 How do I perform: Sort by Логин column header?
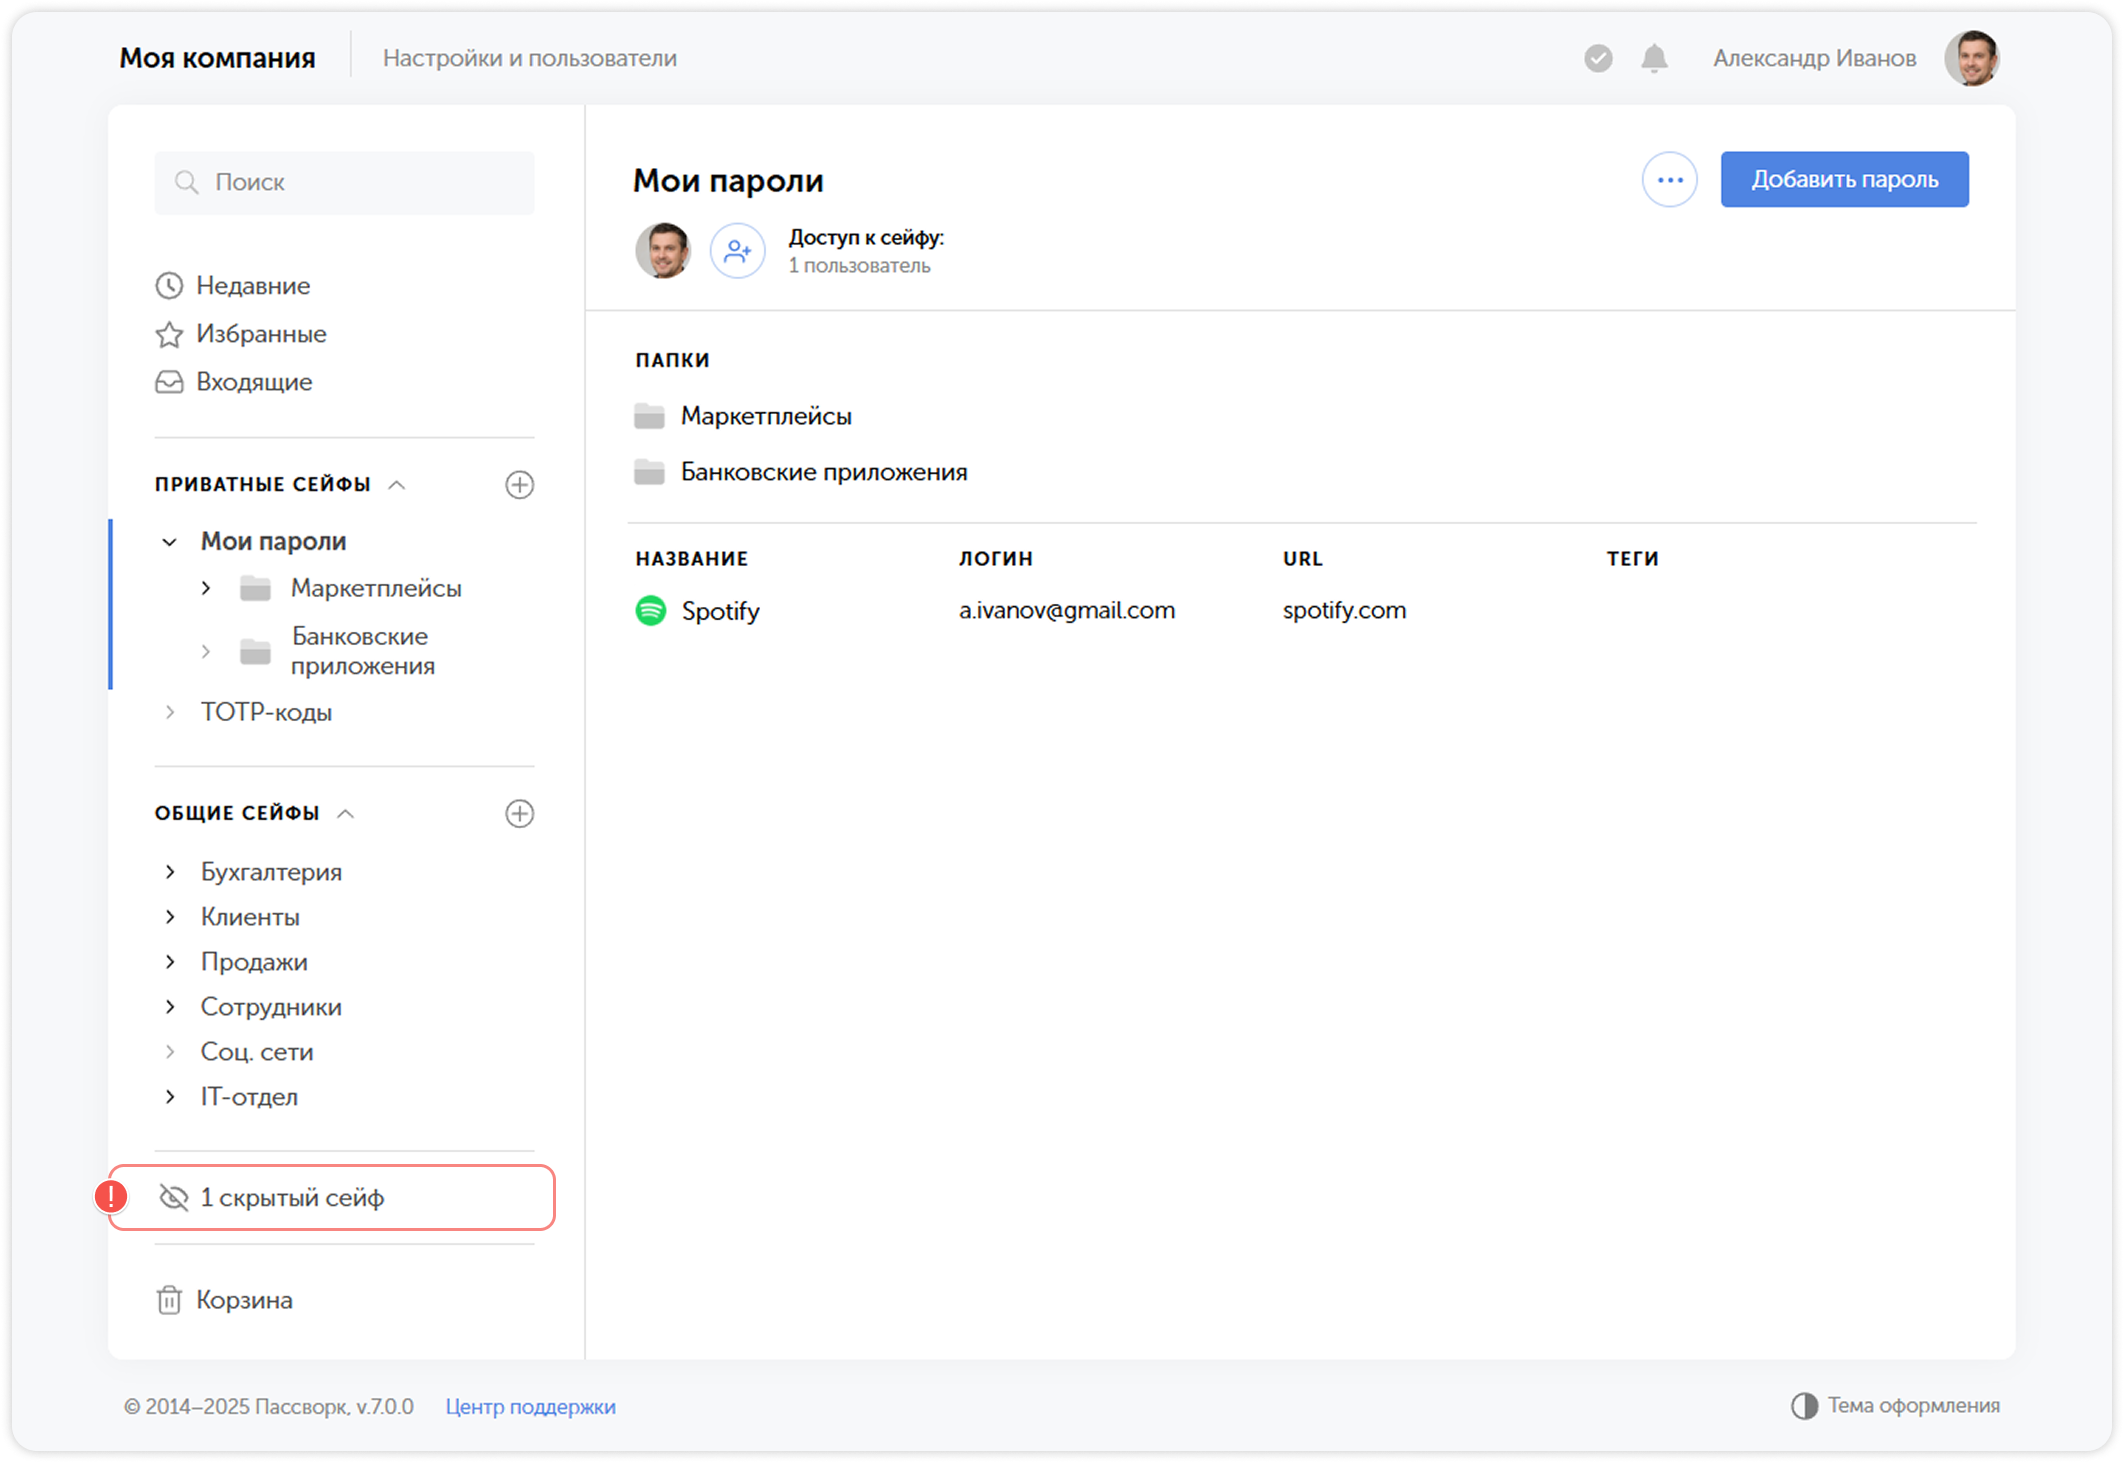[995, 559]
